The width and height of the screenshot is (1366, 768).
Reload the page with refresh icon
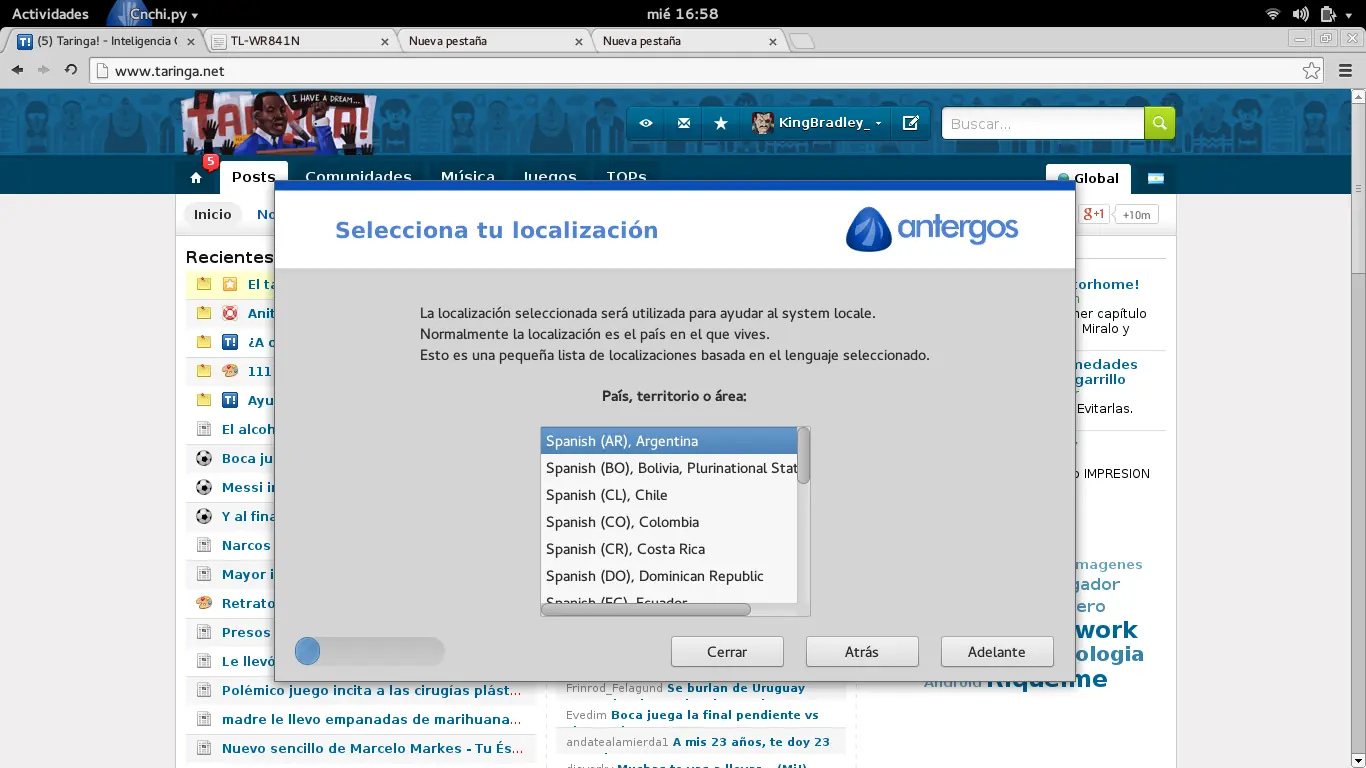[x=71, y=70]
